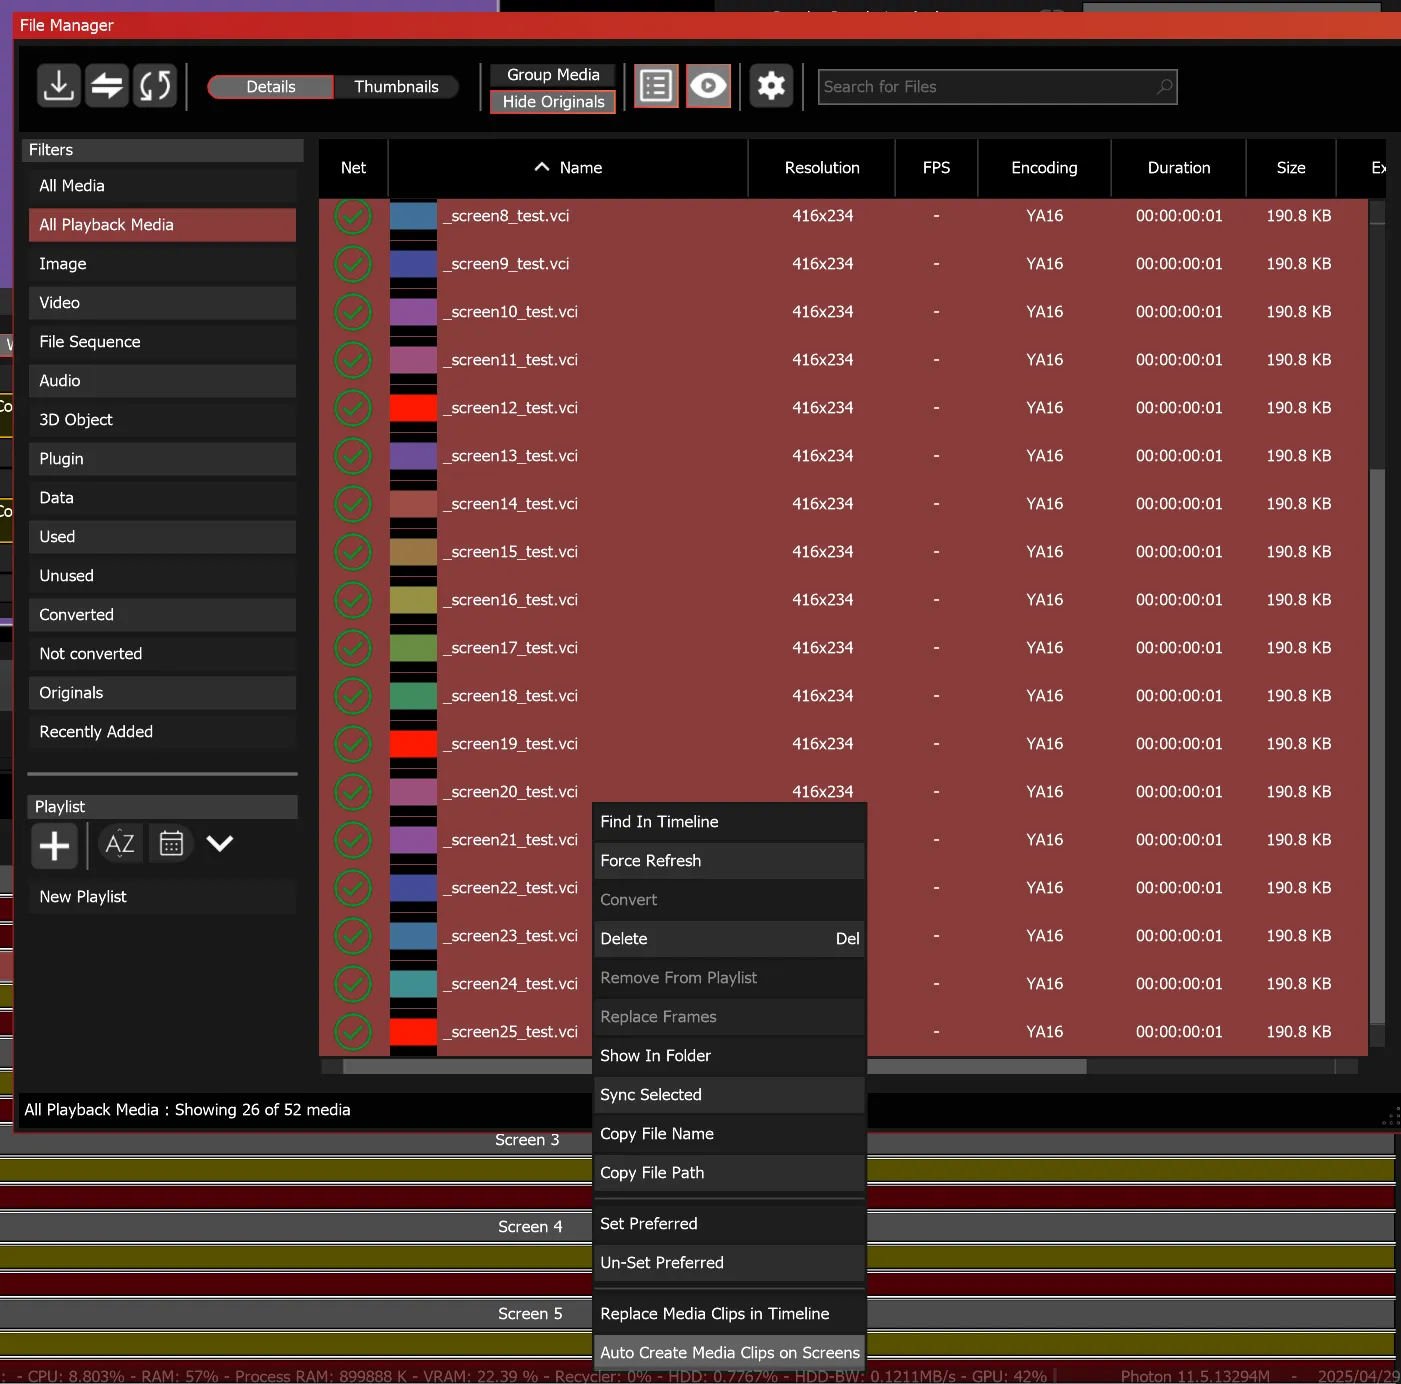Filter by File Sequence
The image size is (1401, 1384).
pos(162,342)
